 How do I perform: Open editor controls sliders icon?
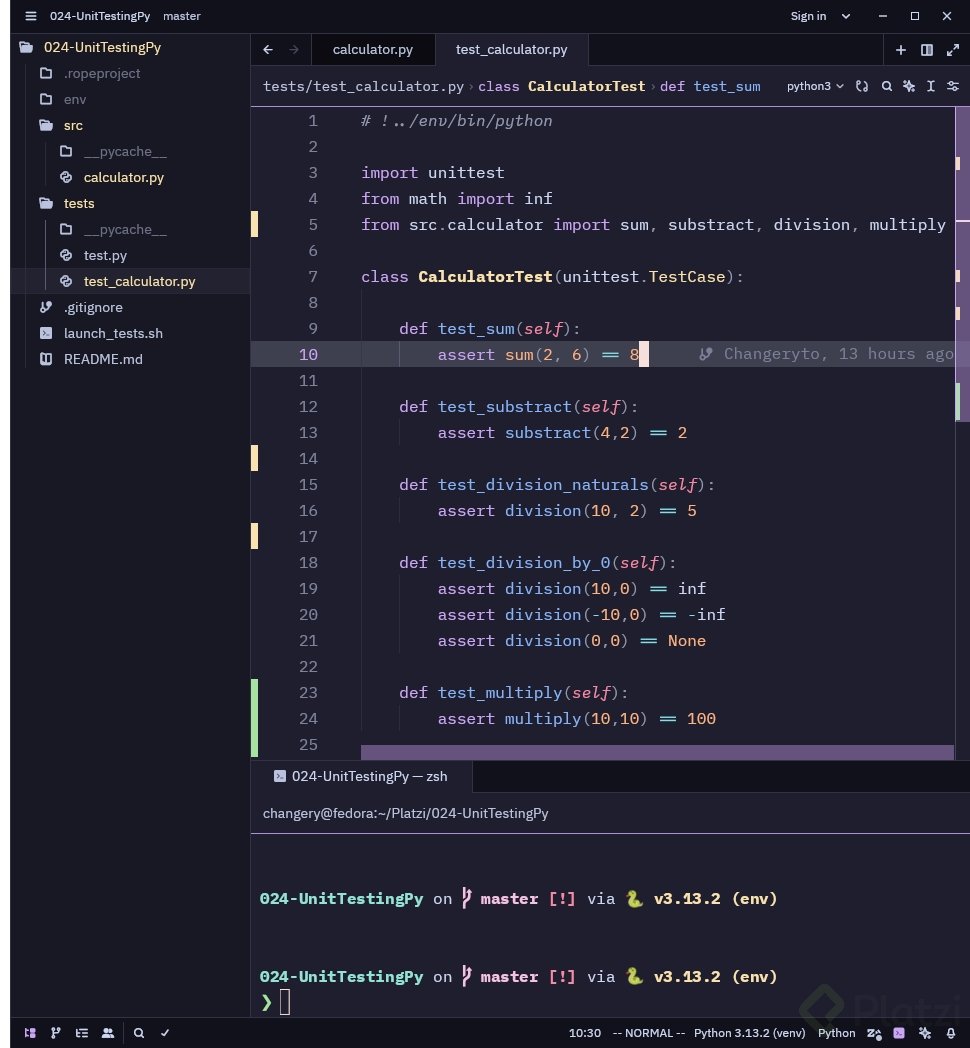(953, 86)
